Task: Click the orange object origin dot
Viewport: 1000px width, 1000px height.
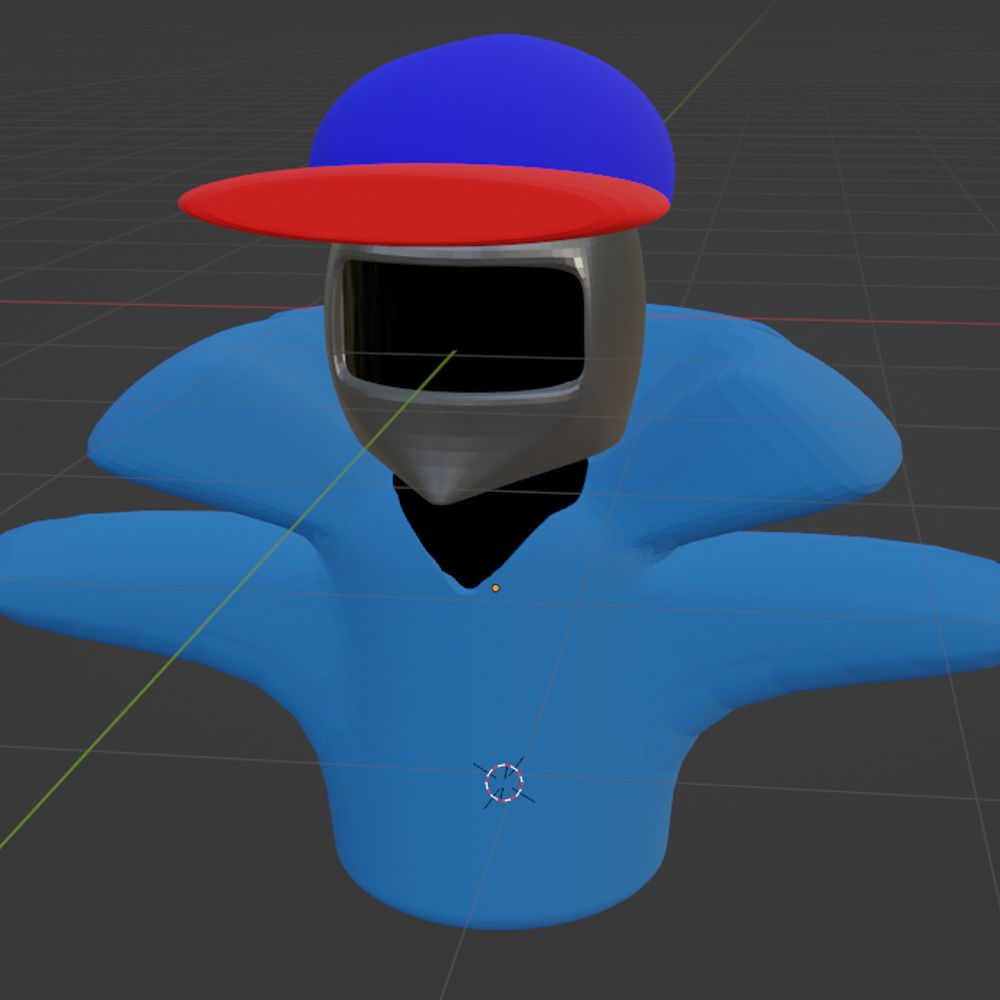Action: click(x=496, y=588)
